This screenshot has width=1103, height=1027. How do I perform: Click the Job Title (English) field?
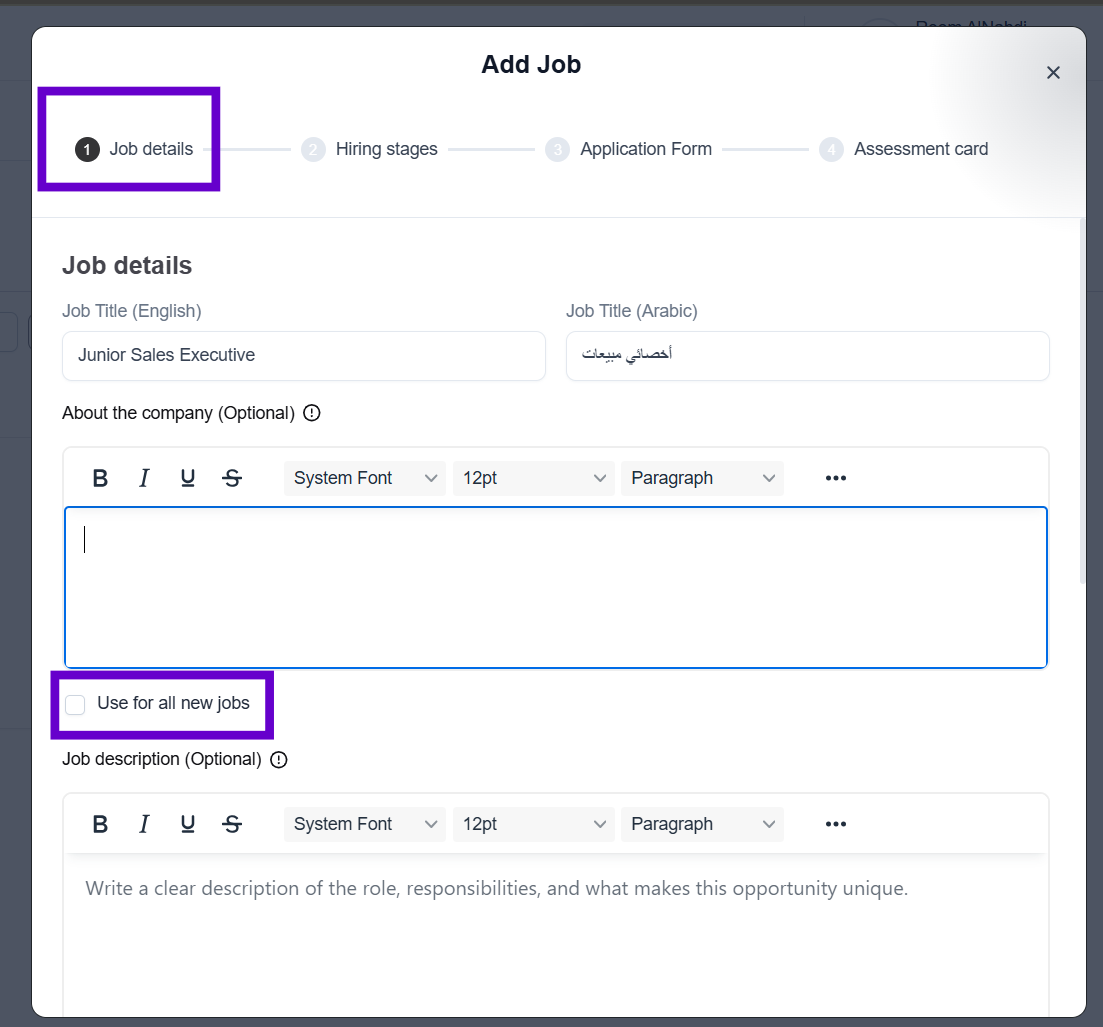coord(303,355)
